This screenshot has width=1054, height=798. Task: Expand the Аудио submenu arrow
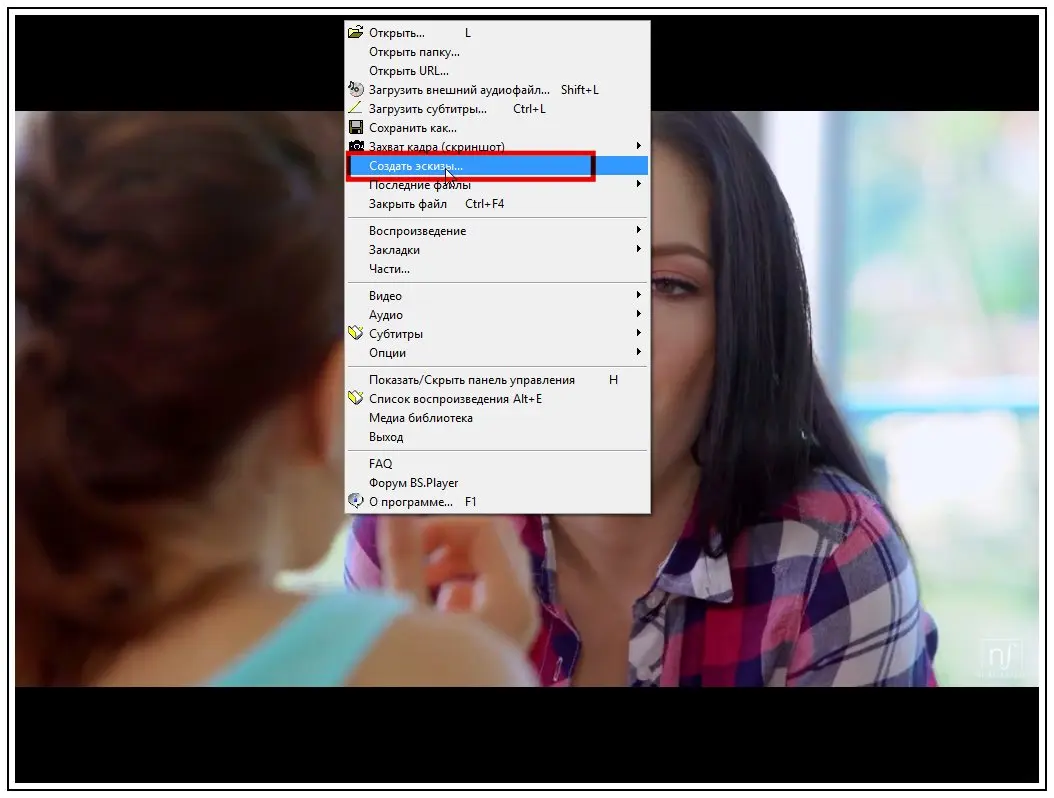tap(639, 314)
